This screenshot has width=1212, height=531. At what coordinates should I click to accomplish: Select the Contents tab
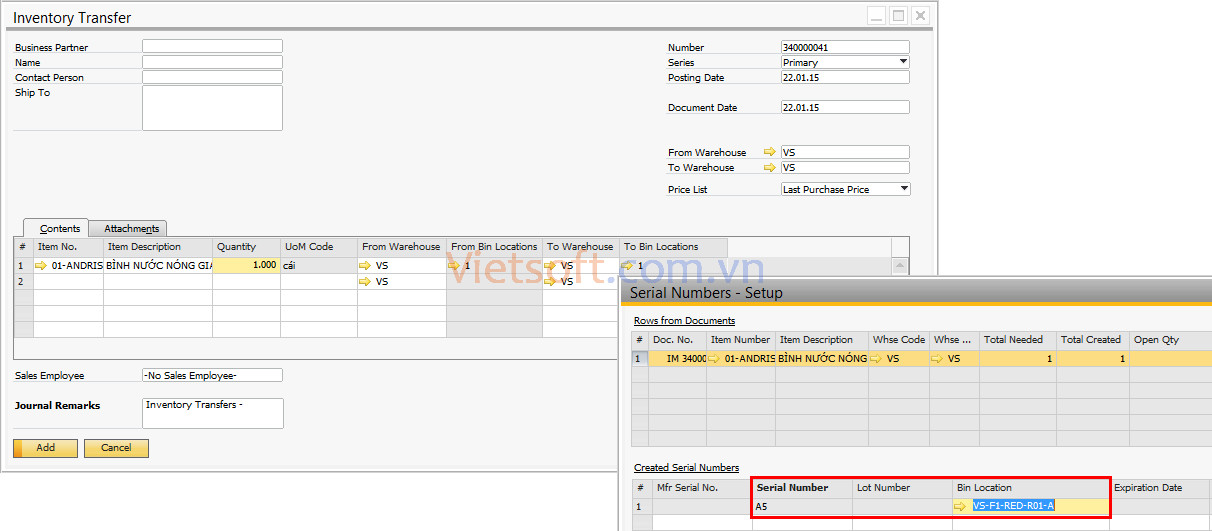click(x=60, y=229)
